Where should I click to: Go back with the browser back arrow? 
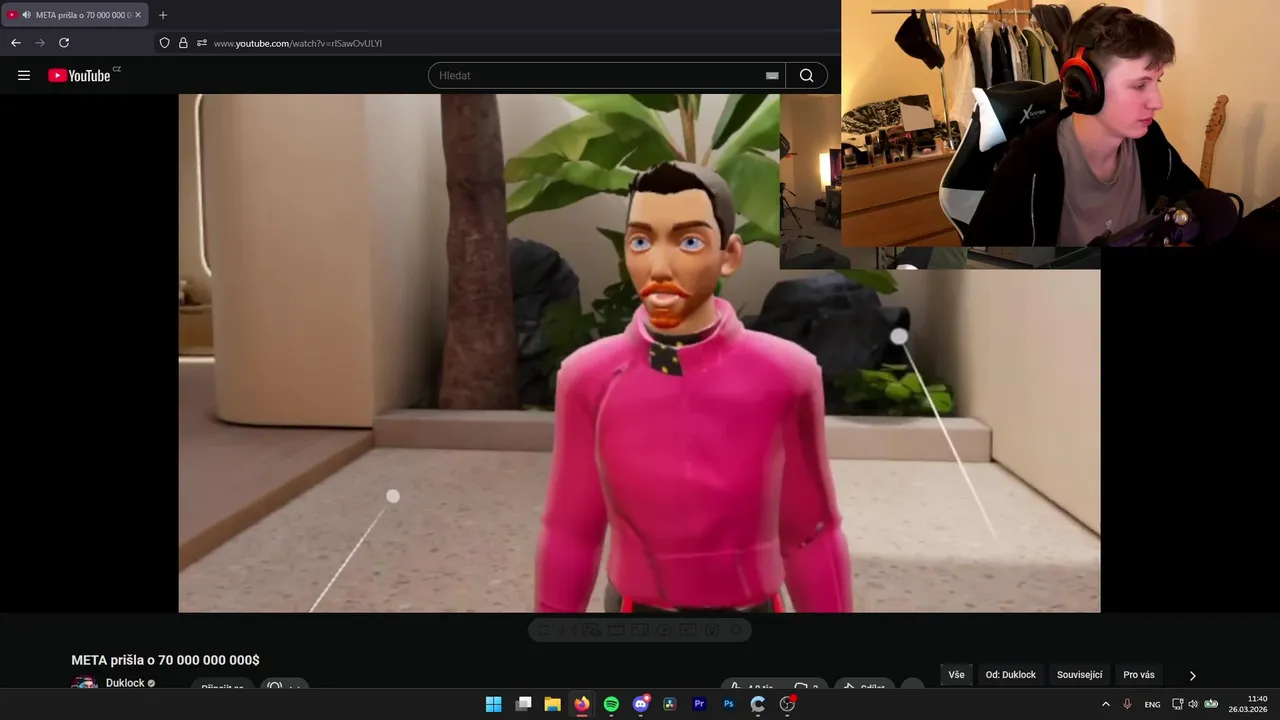16,43
